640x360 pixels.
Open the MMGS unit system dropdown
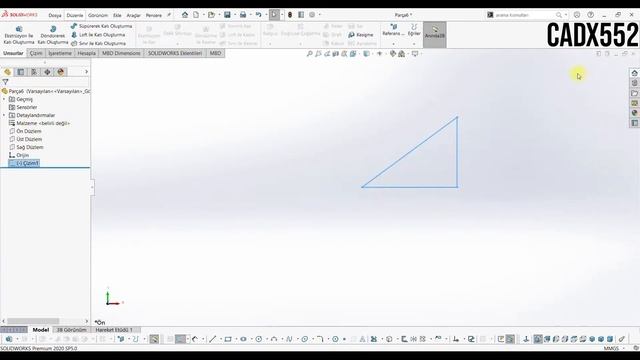coord(614,348)
